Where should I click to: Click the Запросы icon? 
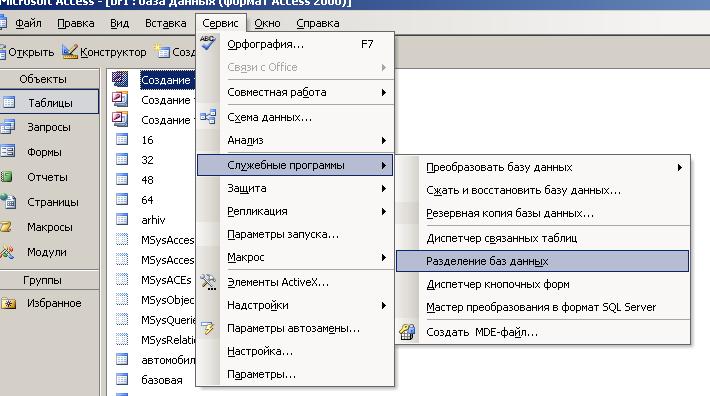(8, 126)
